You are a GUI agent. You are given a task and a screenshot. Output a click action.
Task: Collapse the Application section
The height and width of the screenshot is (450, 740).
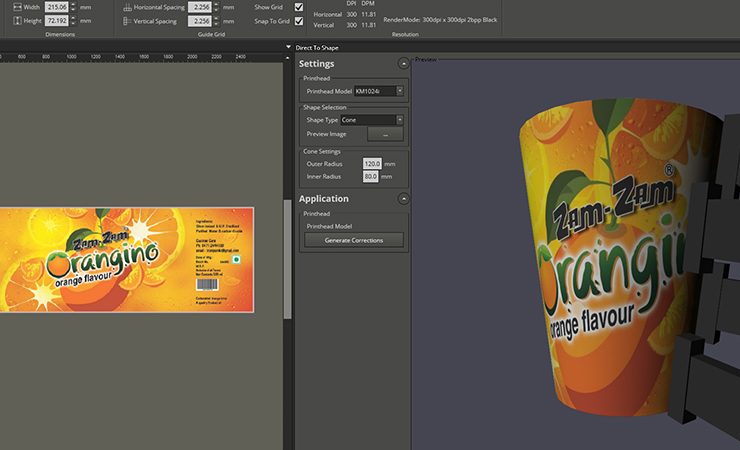[x=403, y=199]
